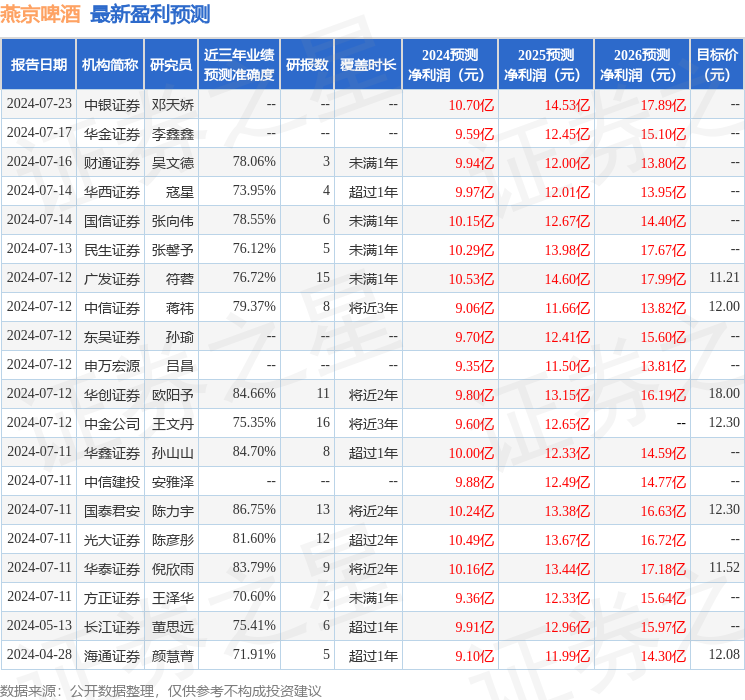Click date 2024-05-13
Image resolution: width=745 pixels, height=700 pixels.
point(39,625)
